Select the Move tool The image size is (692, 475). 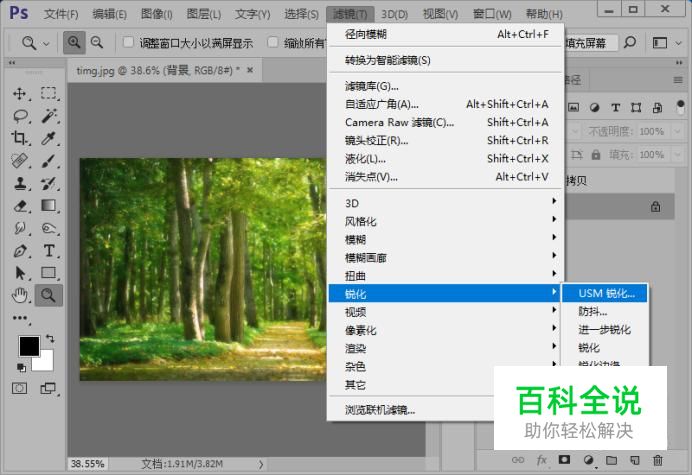pos(19,94)
